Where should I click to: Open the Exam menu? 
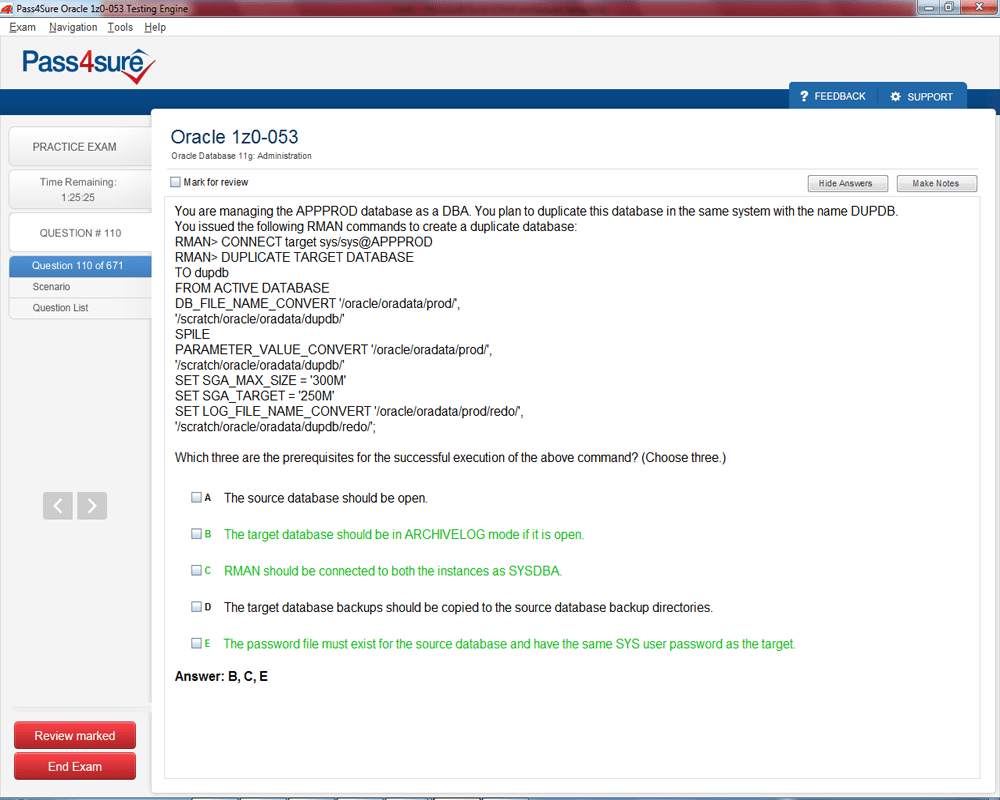(x=22, y=27)
